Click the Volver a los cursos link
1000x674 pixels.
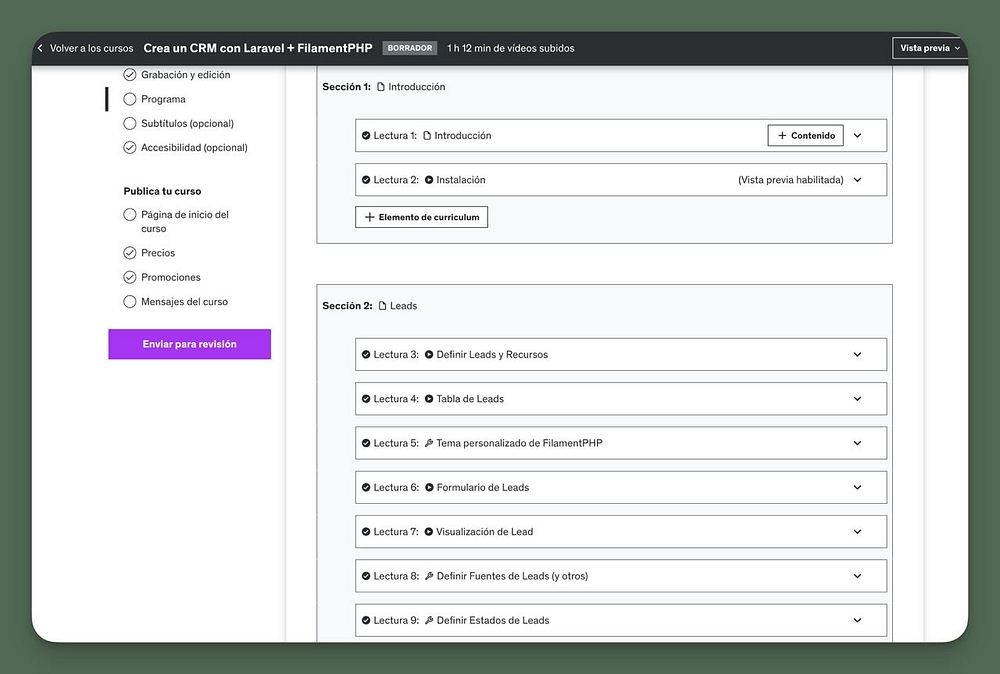[x=92, y=48]
